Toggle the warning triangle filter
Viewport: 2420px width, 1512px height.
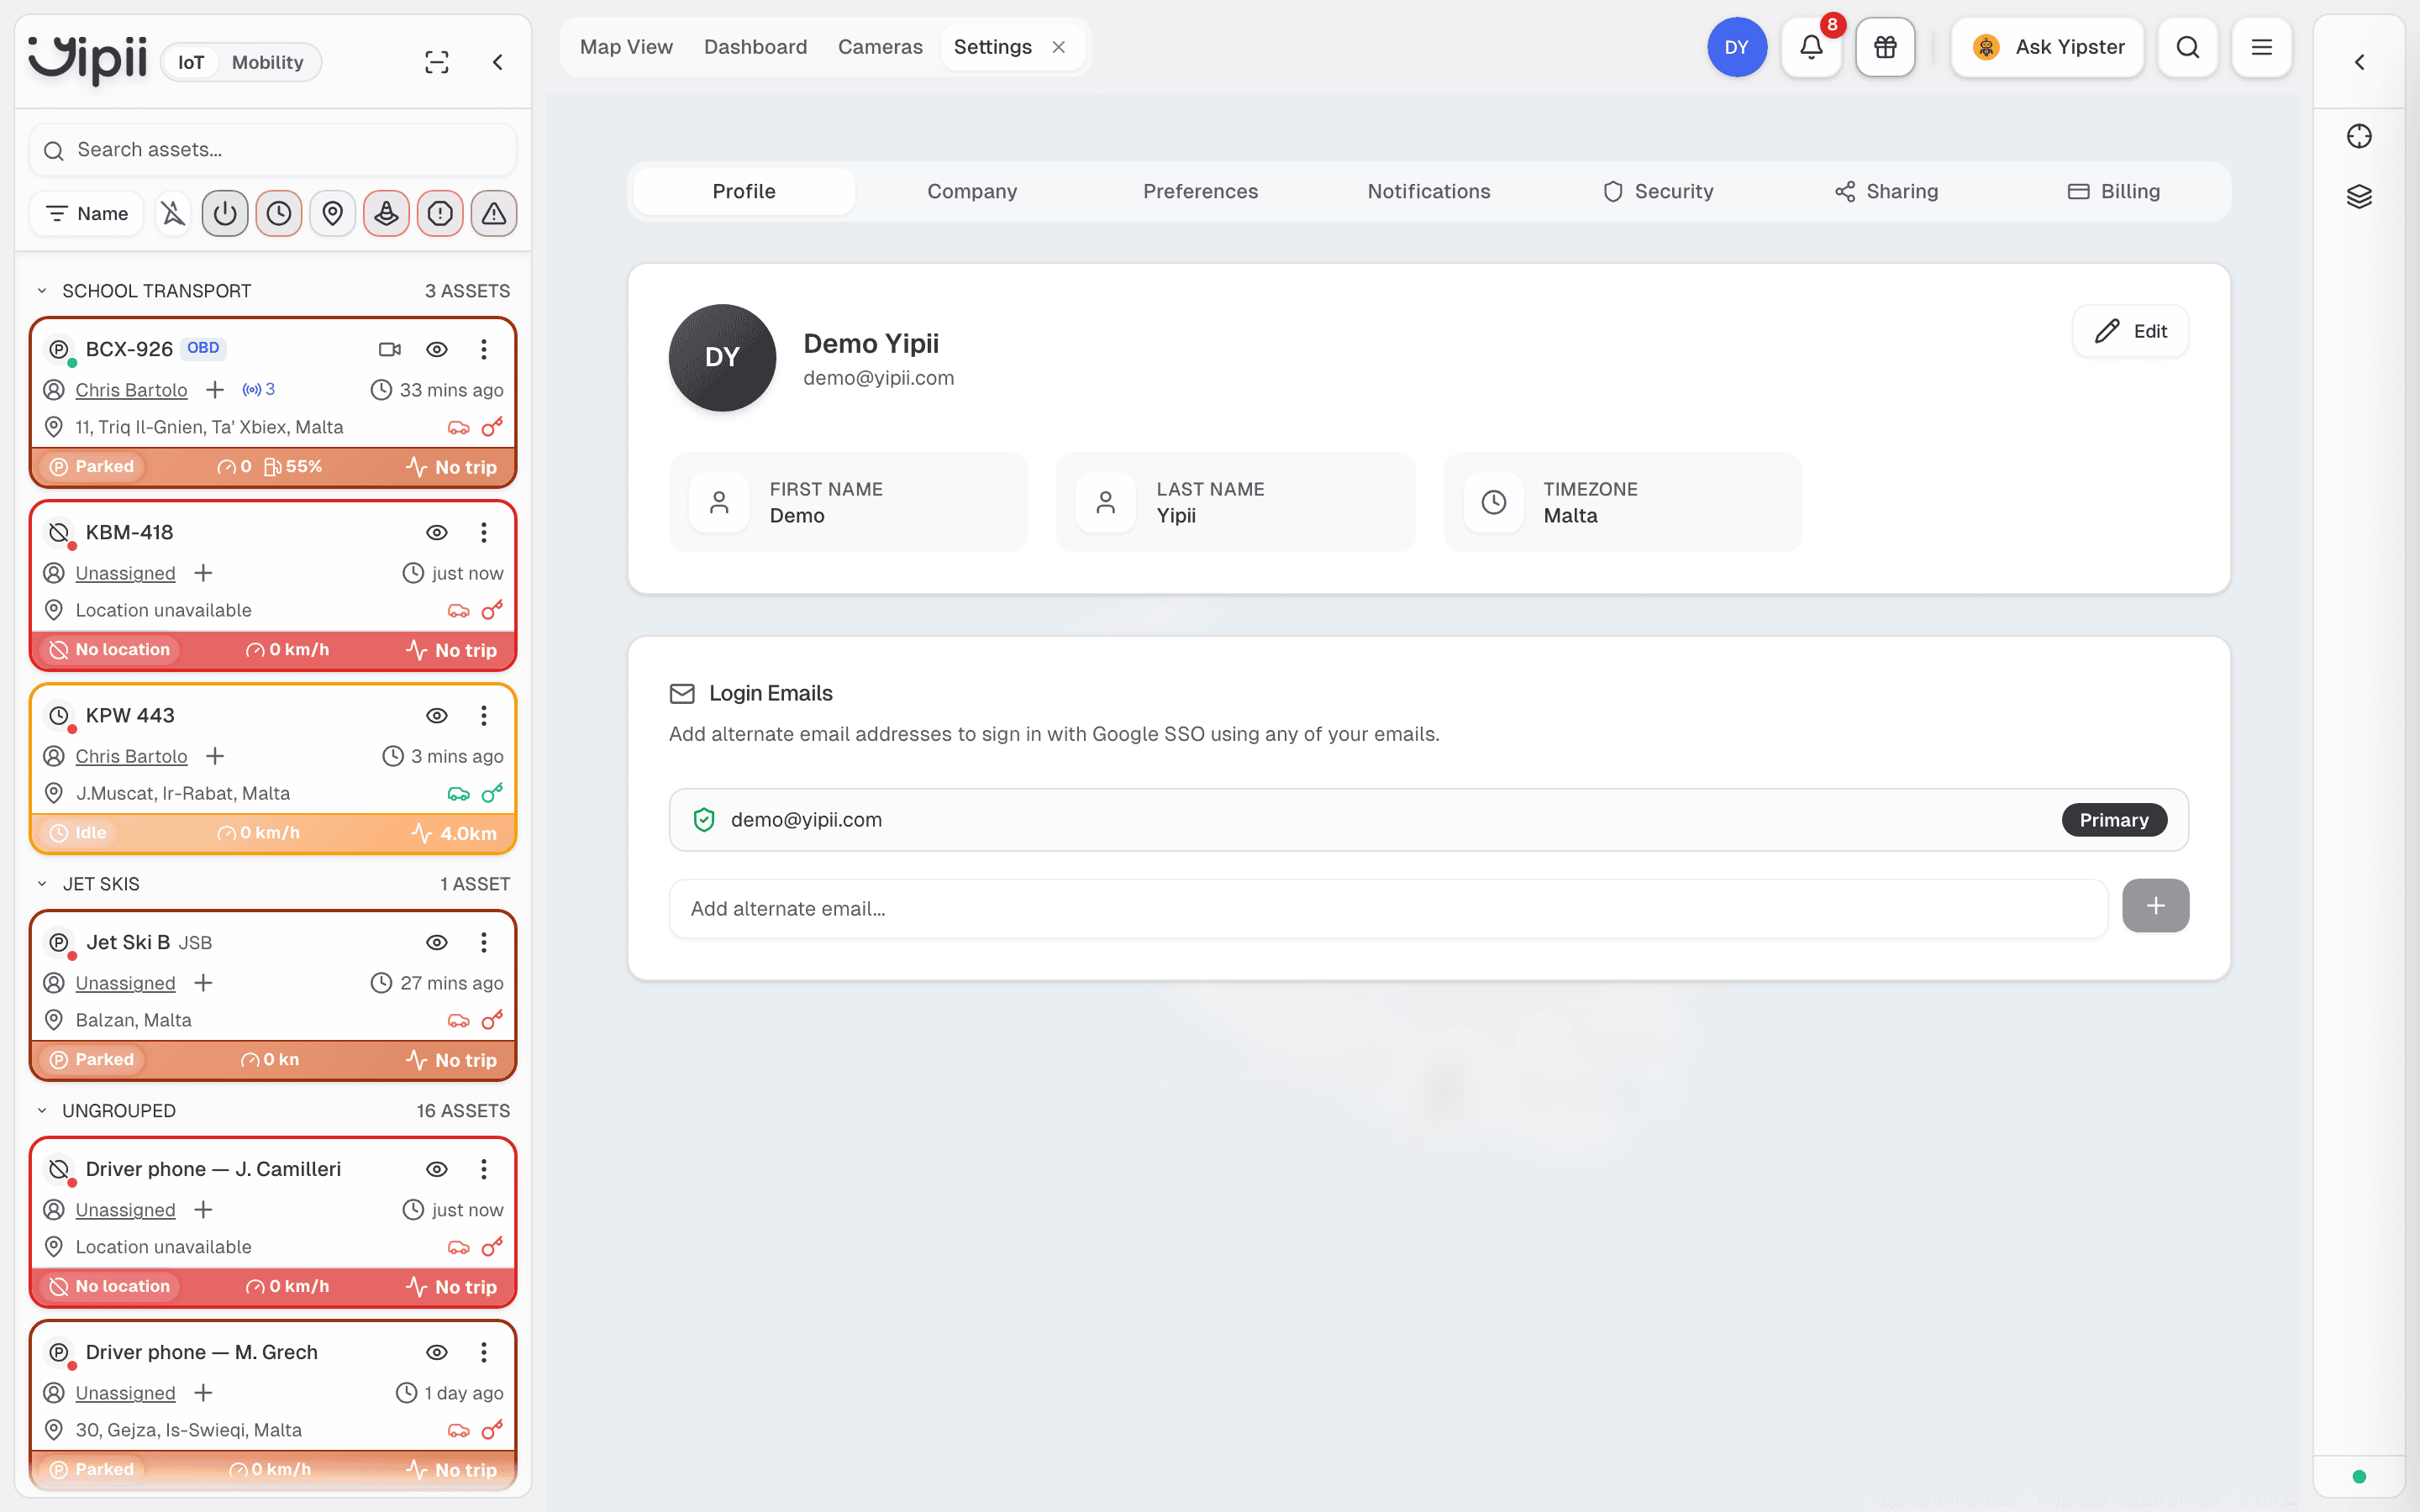click(x=494, y=213)
